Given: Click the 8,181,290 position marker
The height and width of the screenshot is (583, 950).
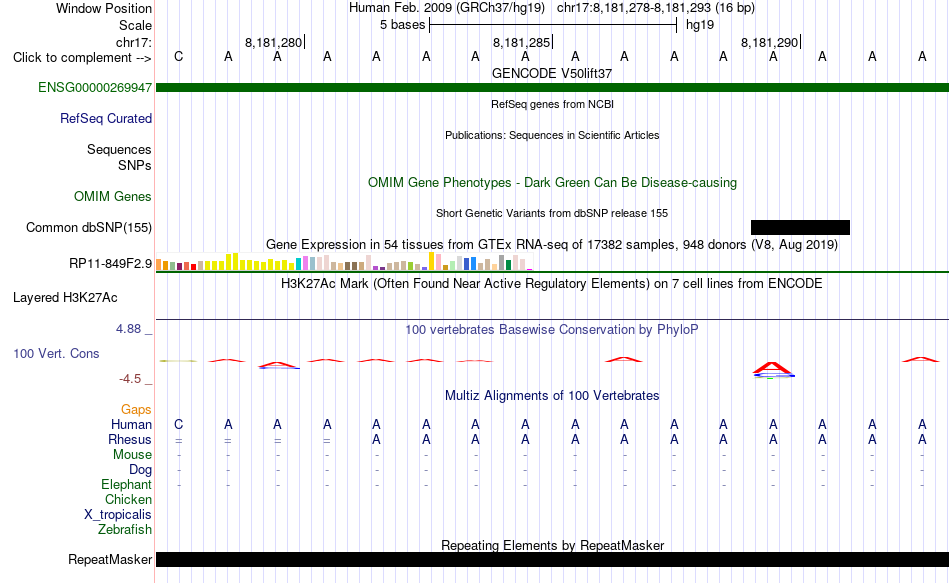Looking at the screenshot, I should 770,42.
